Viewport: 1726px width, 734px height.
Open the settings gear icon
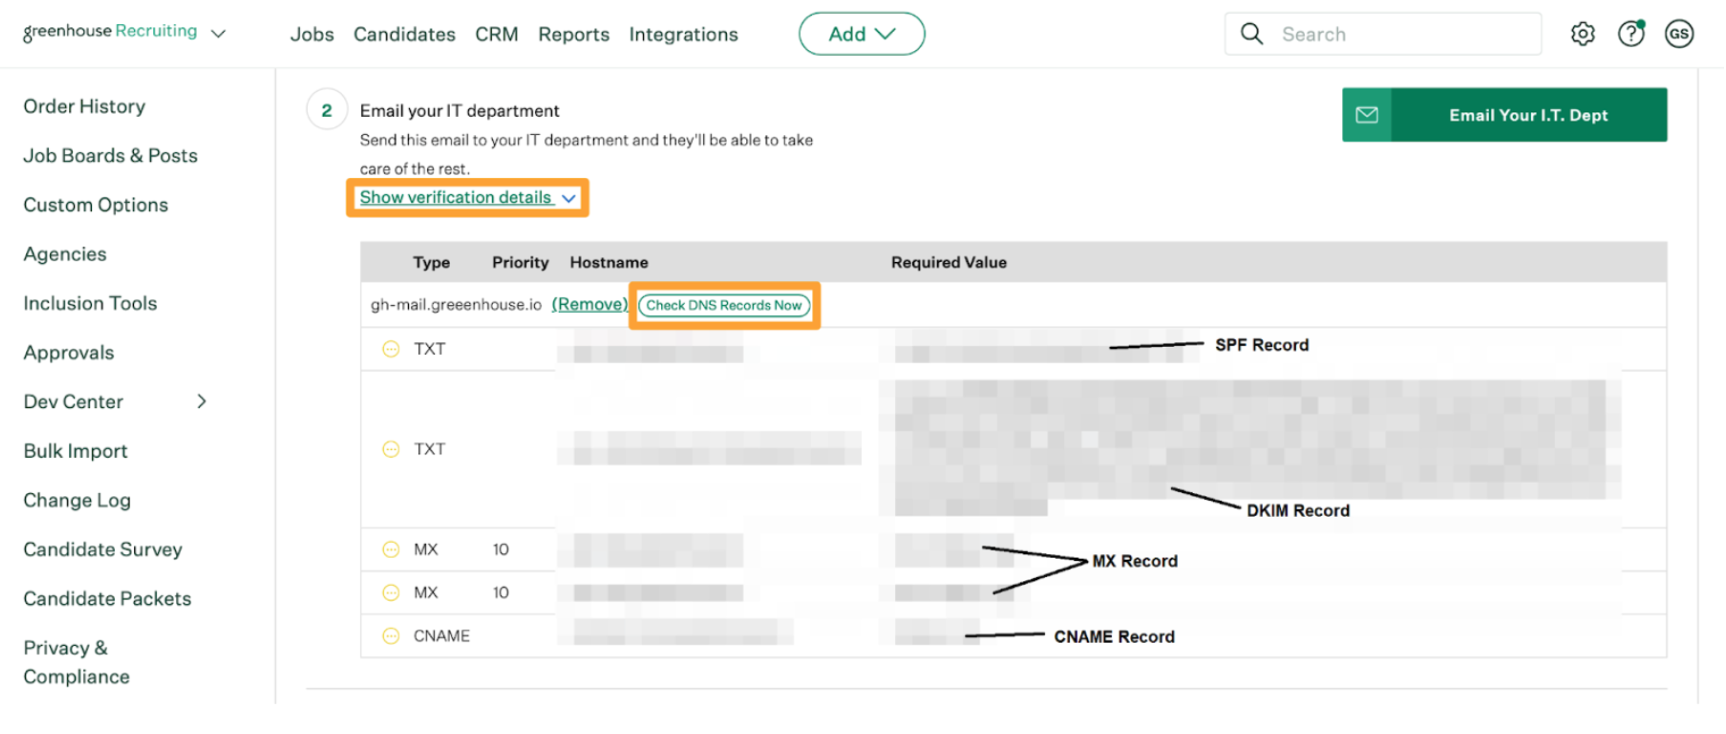tap(1583, 34)
